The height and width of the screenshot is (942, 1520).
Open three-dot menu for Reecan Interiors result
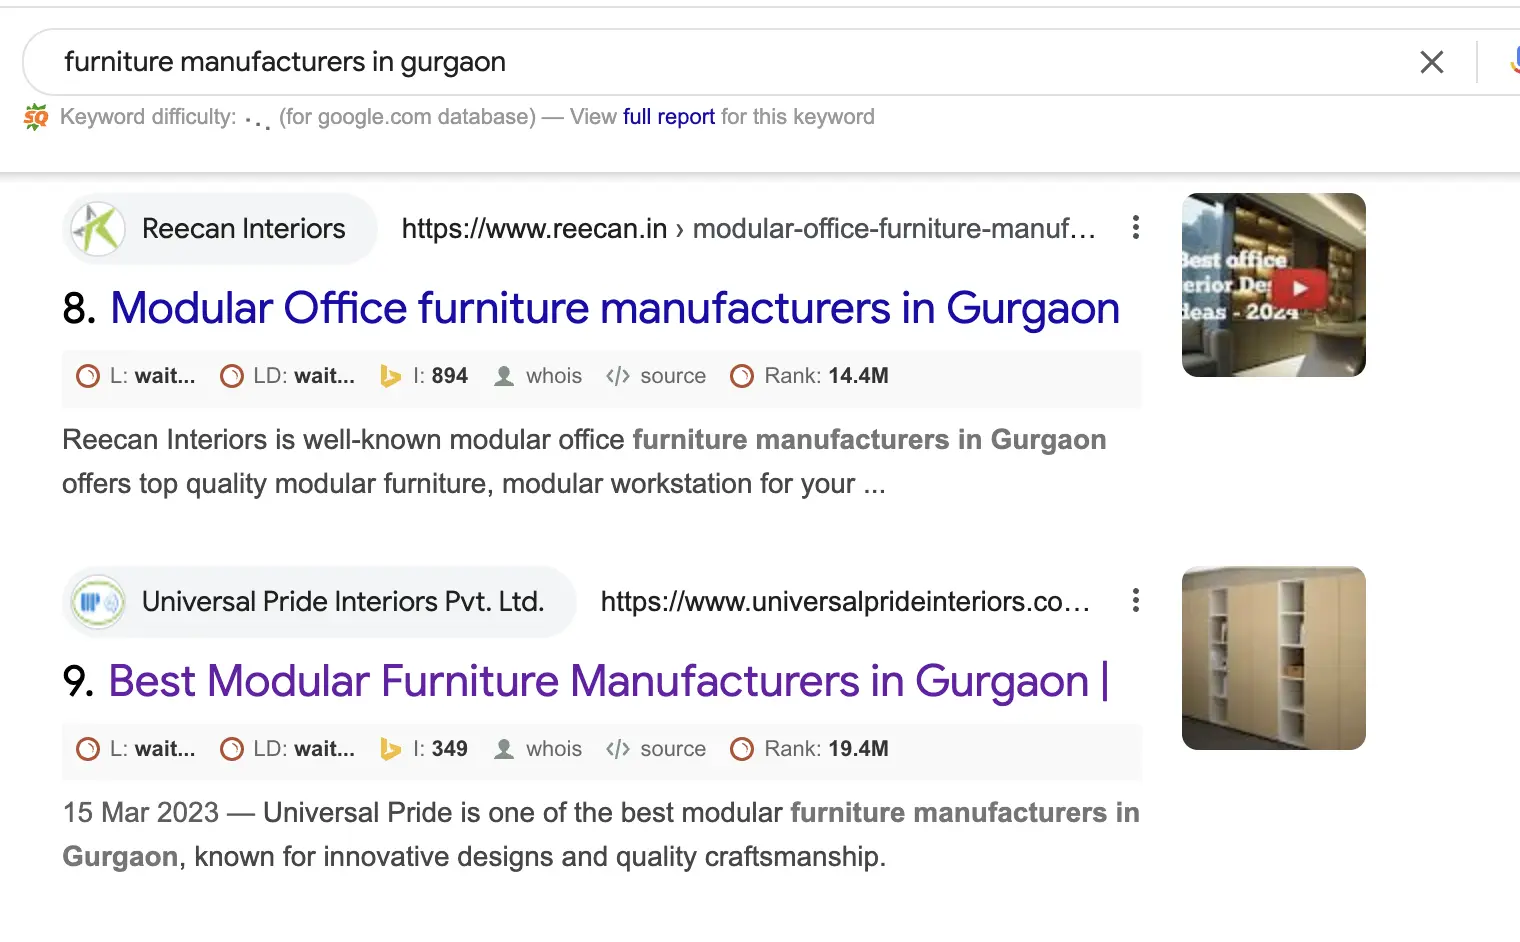pyautogui.click(x=1135, y=228)
